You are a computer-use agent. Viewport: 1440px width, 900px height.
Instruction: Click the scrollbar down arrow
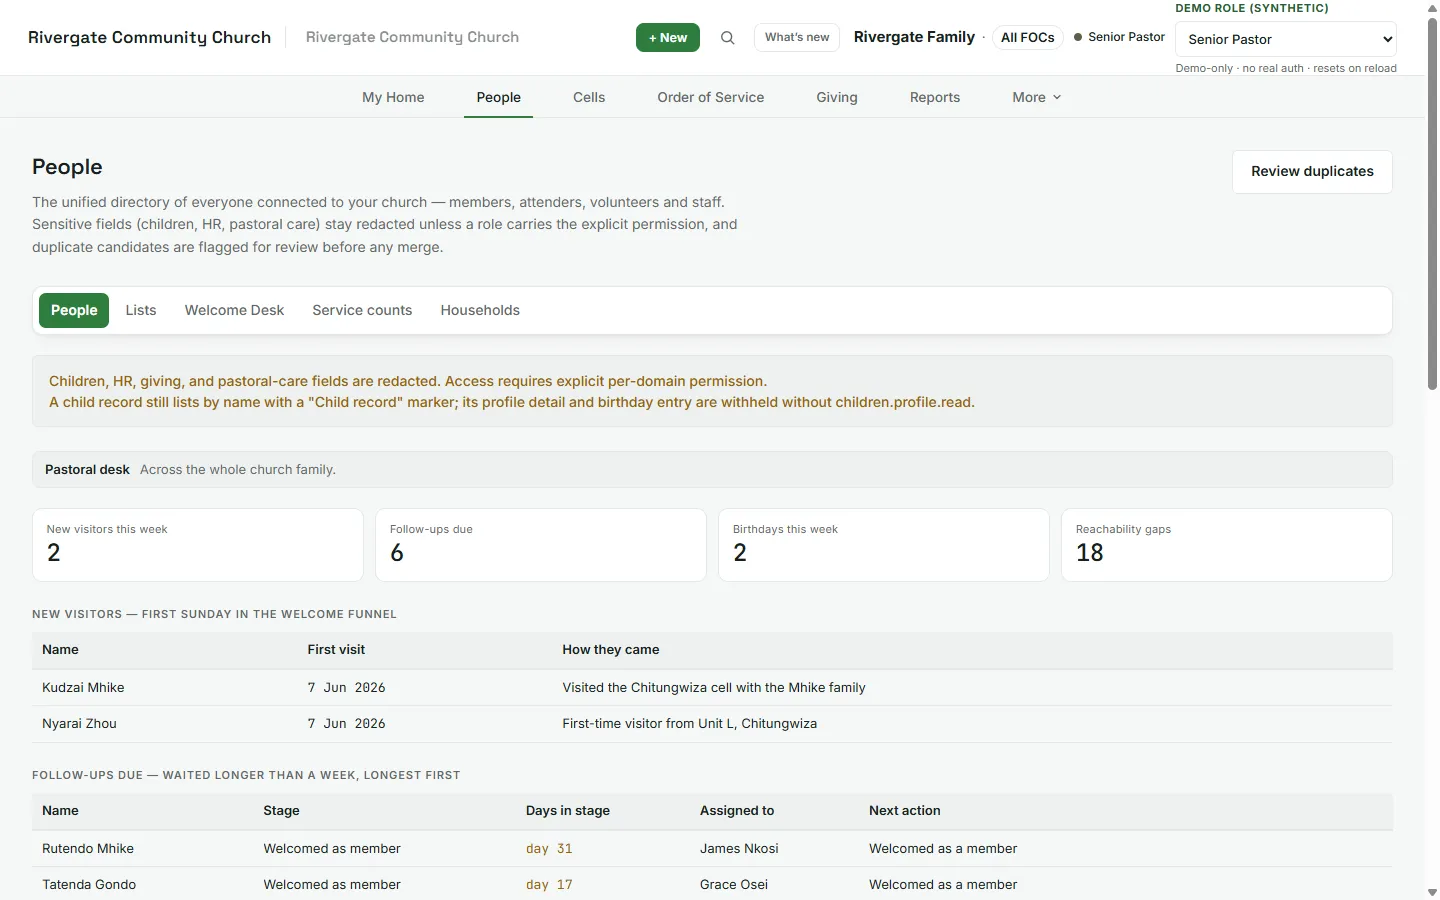(1432, 892)
